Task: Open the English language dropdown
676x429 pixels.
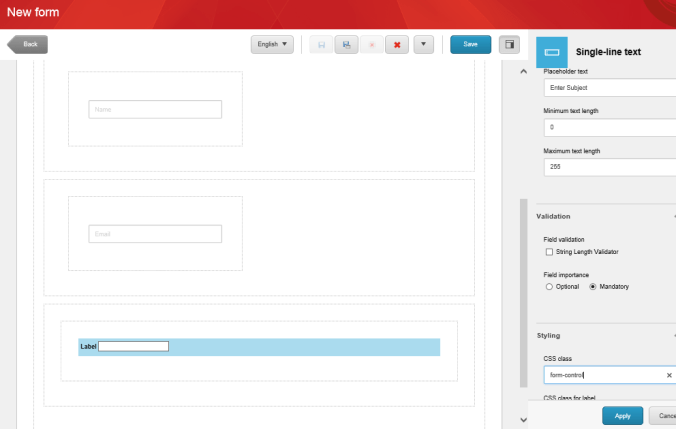Action: click(272, 44)
